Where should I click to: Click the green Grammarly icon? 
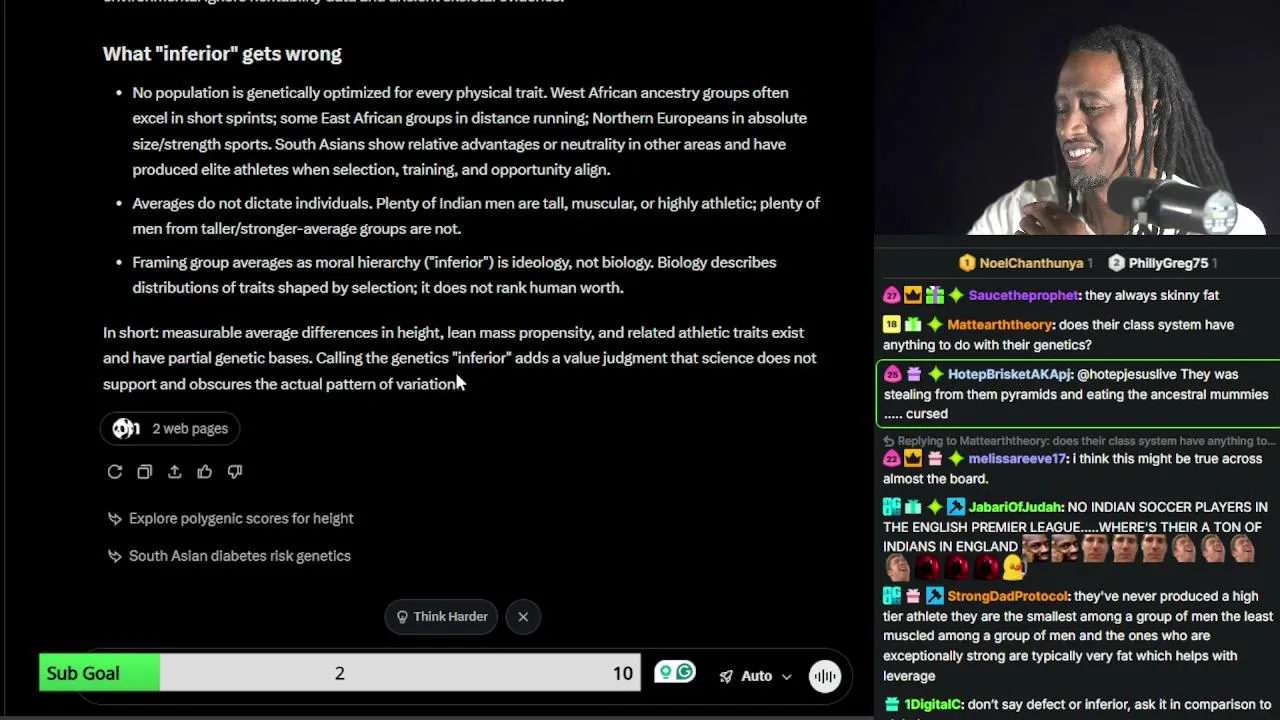pyautogui.click(x=685, y=672)
